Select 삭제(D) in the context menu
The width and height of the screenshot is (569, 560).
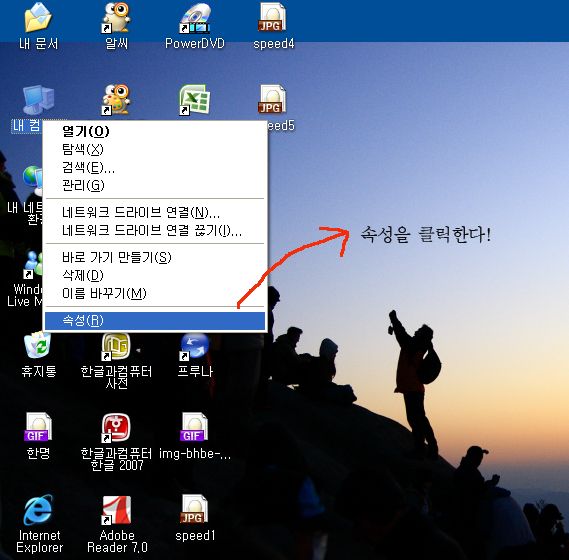pos(155,275)
